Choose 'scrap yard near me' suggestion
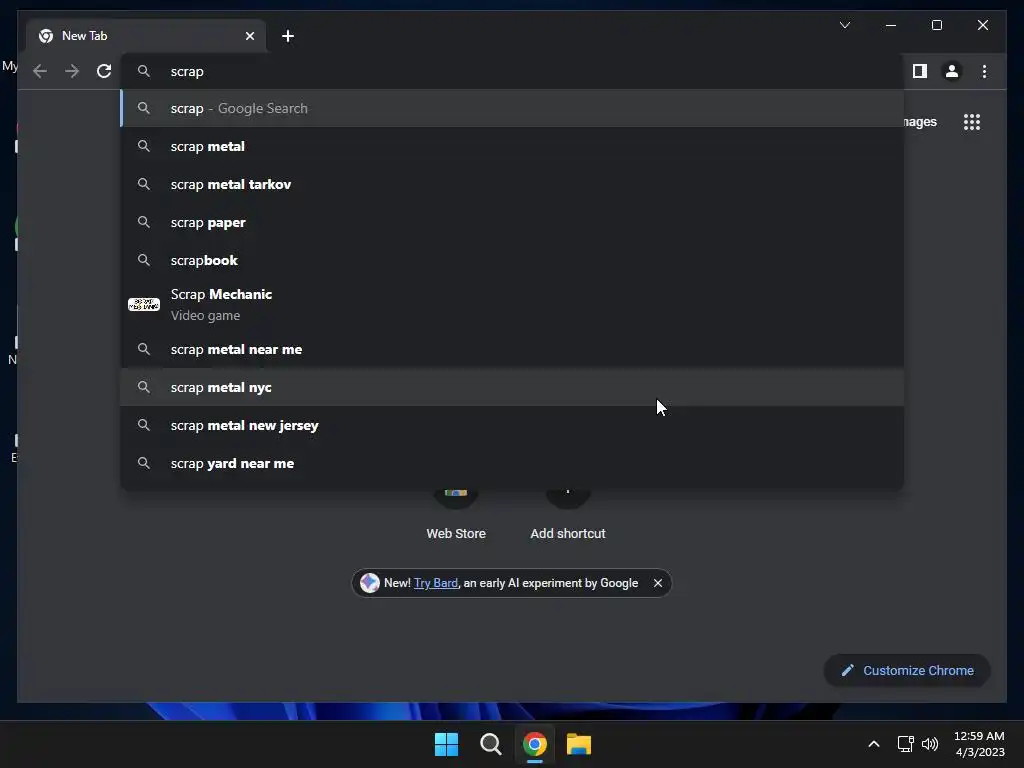 click(x=513, y=463)
